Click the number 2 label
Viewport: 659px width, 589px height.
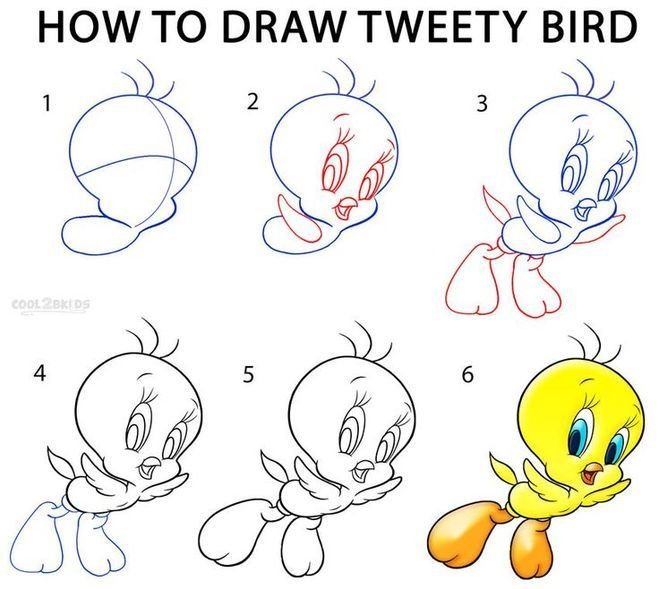[252, 102]
